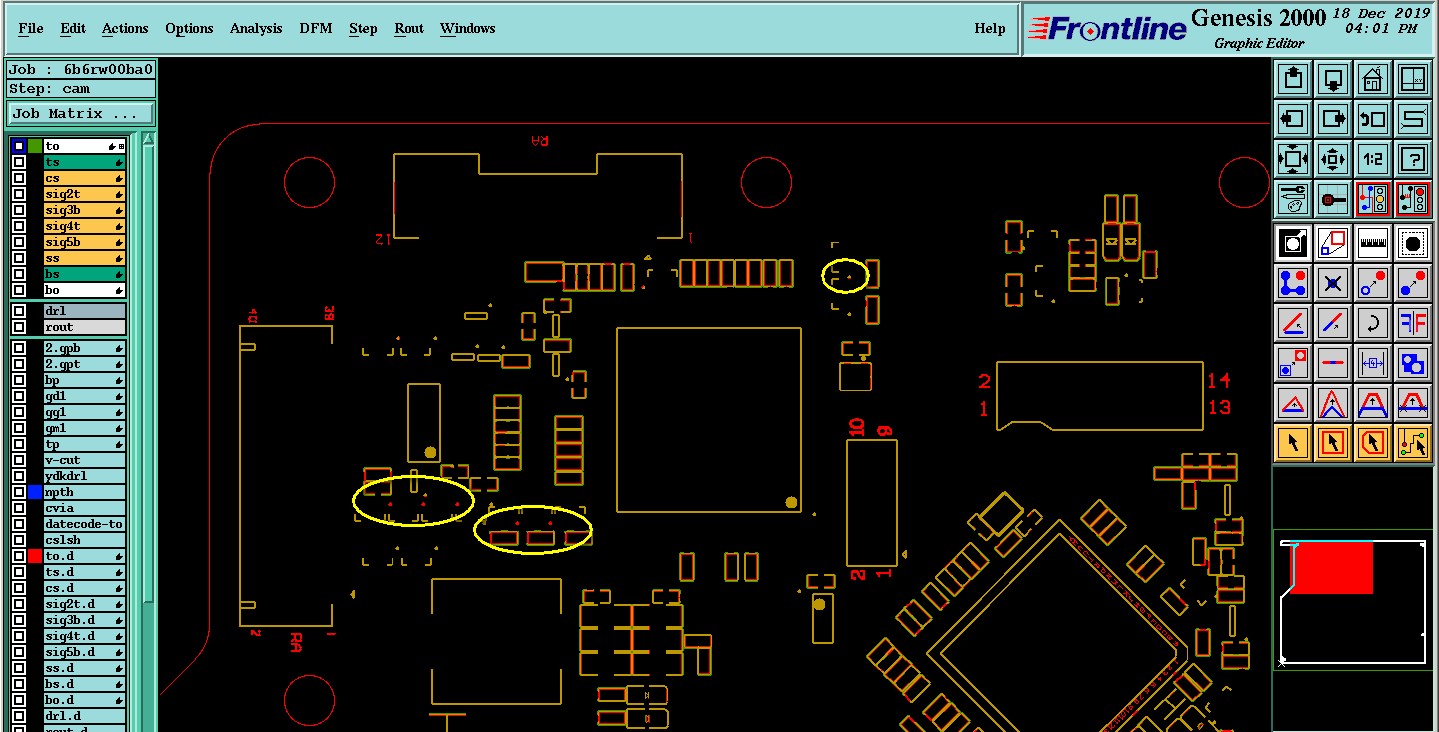Click the pan right arrow icon

pyautogui.click(x=1333, y=119)
